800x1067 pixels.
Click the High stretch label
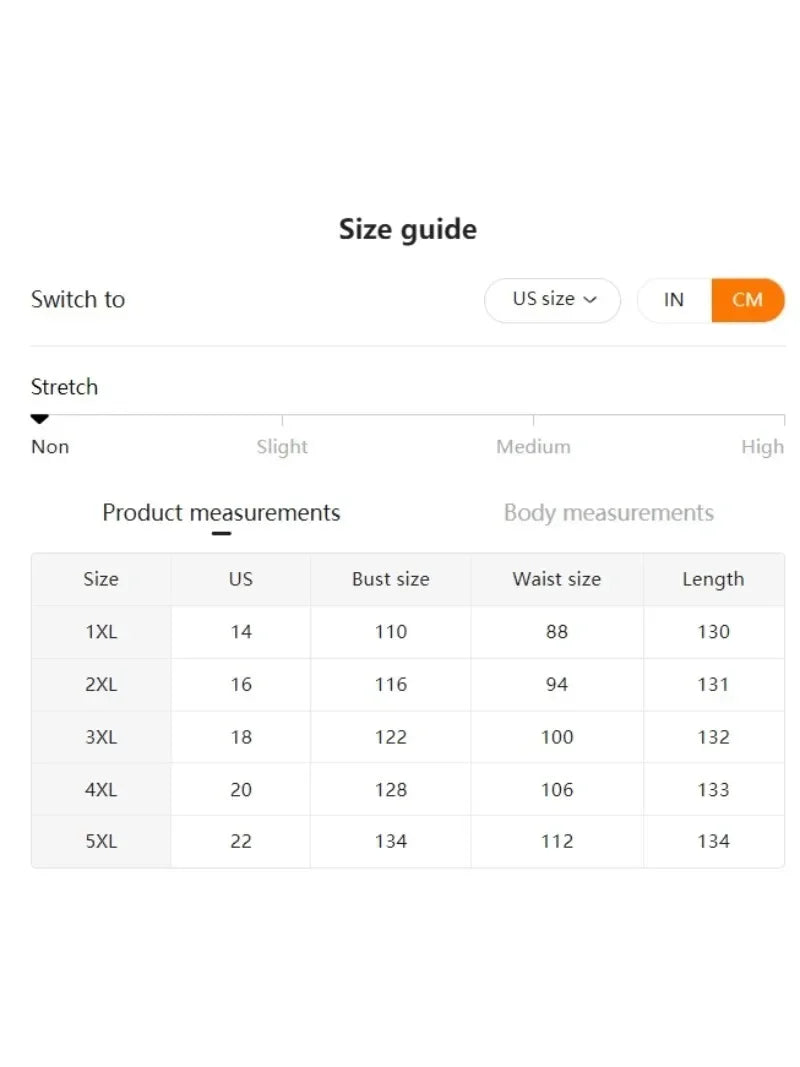pos(762,447)
